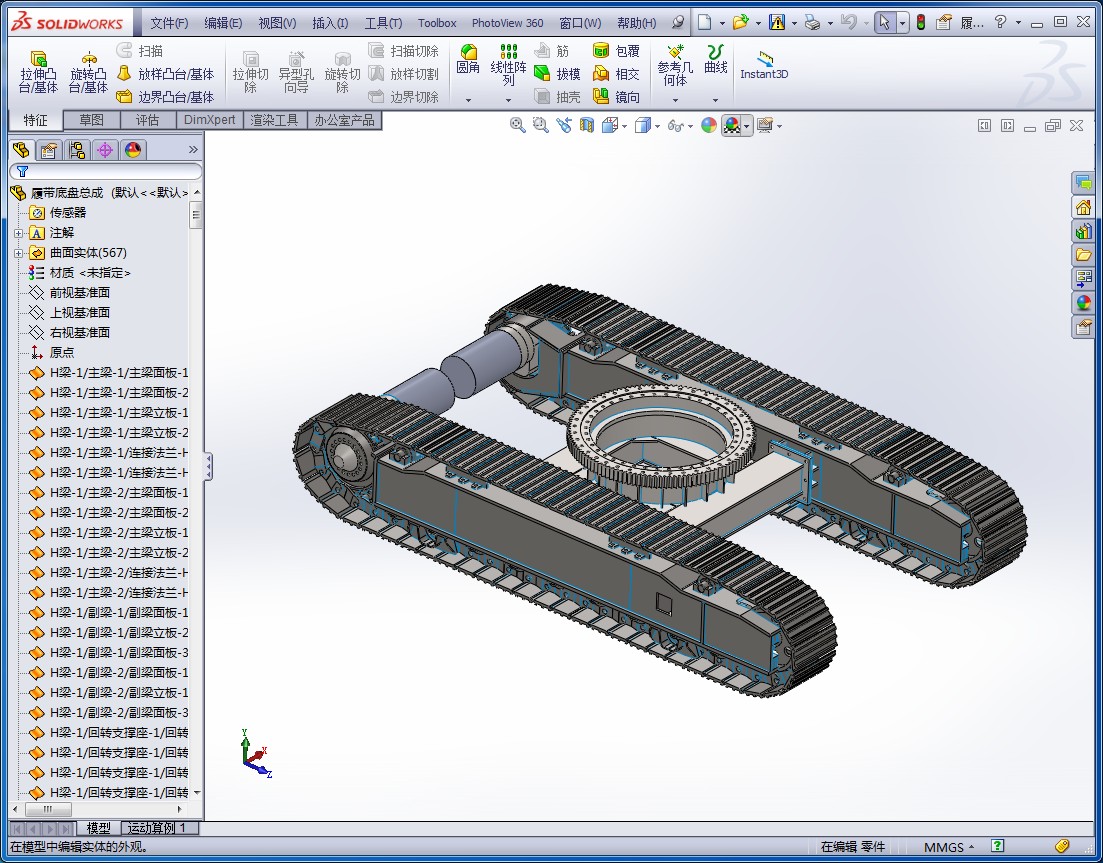
Task: Open Design Library in the task pane
Action: click(x=1083, y=231)
